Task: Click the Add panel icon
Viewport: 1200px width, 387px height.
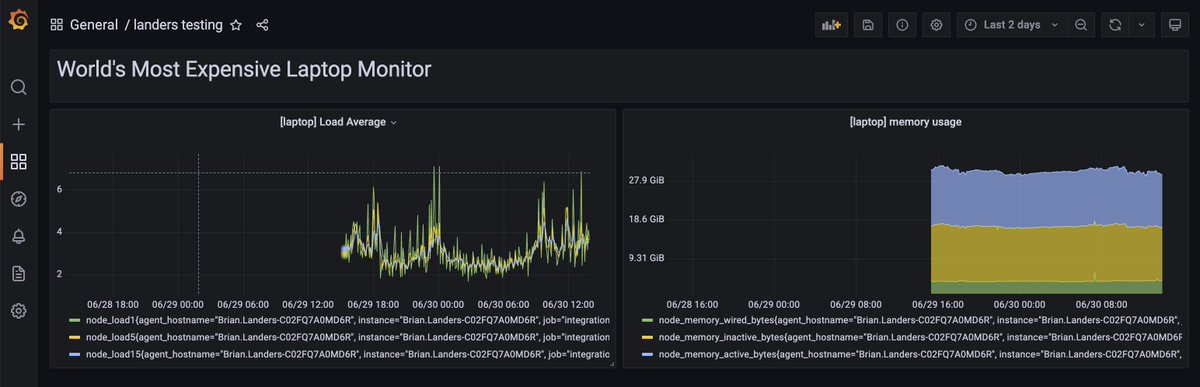Action: 831,25
